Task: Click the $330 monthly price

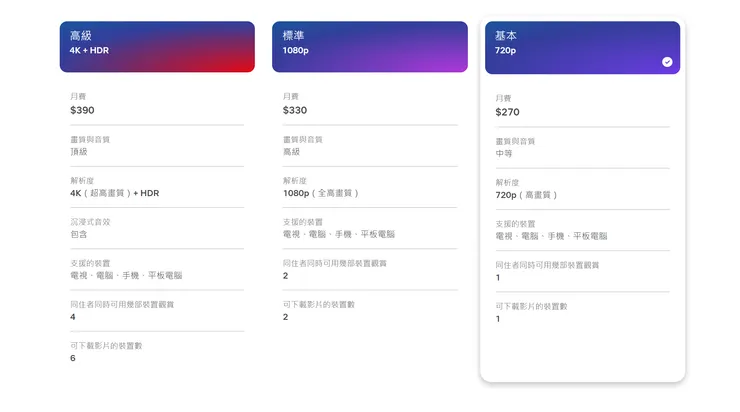Action: 295,110
